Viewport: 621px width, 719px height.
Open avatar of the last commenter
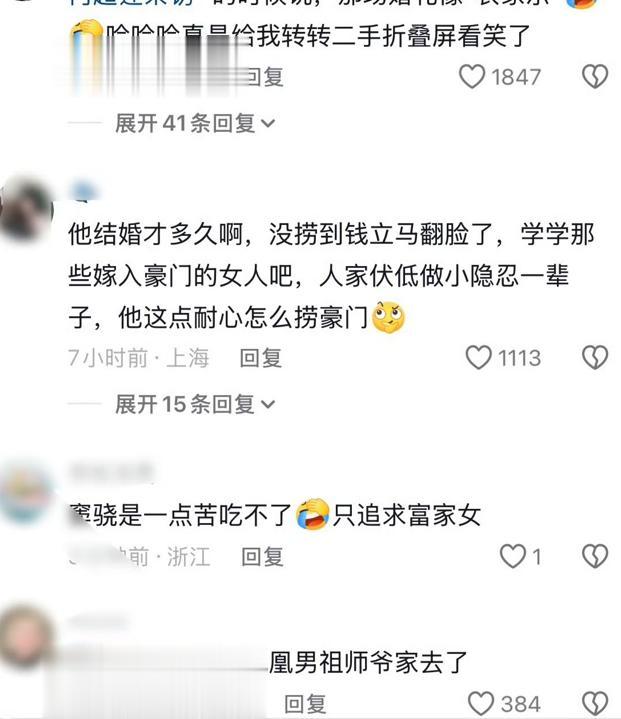click(x=26, y=638)
